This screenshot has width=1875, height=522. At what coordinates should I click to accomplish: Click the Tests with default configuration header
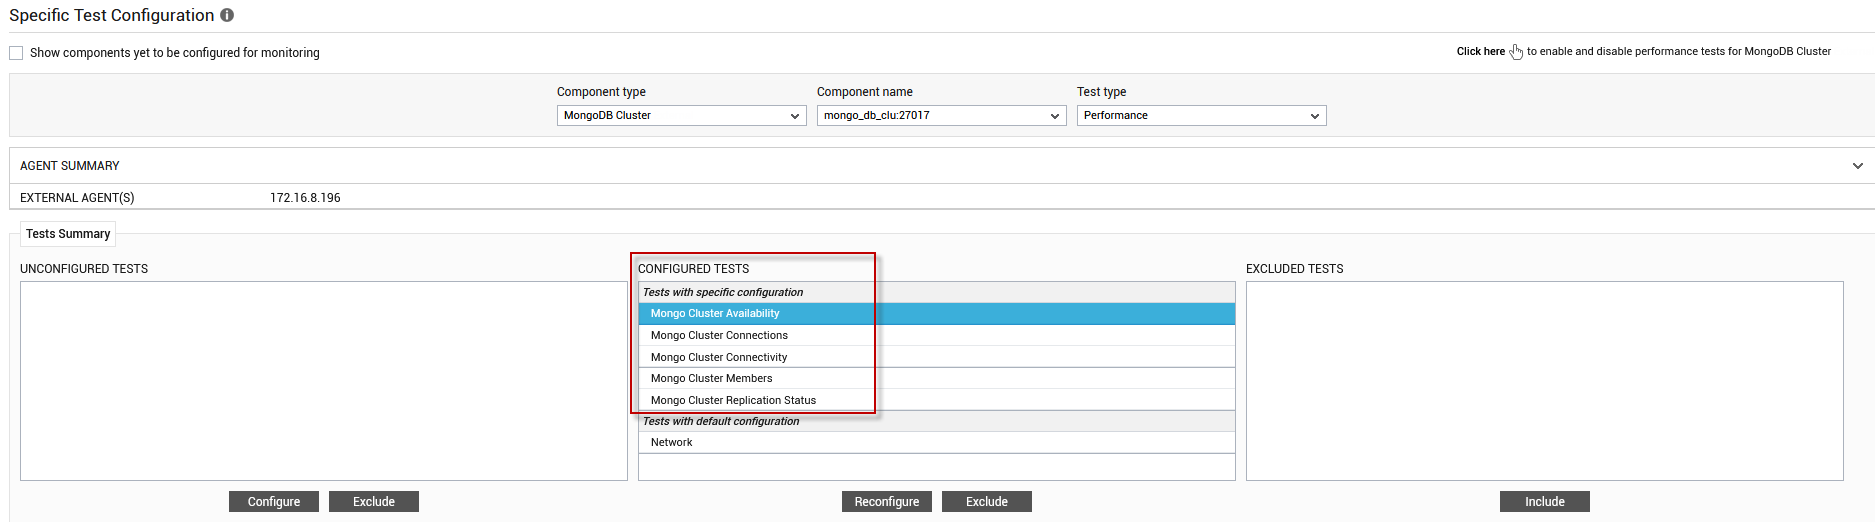click(x=937, y=421)
